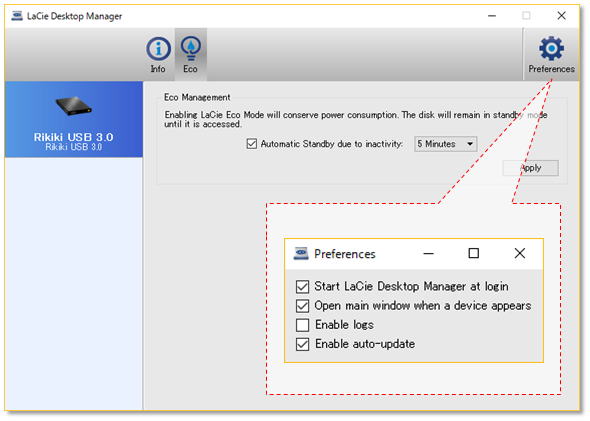Enable logs checkbox
Screen dimensions: 590x421
coord(303,325)
